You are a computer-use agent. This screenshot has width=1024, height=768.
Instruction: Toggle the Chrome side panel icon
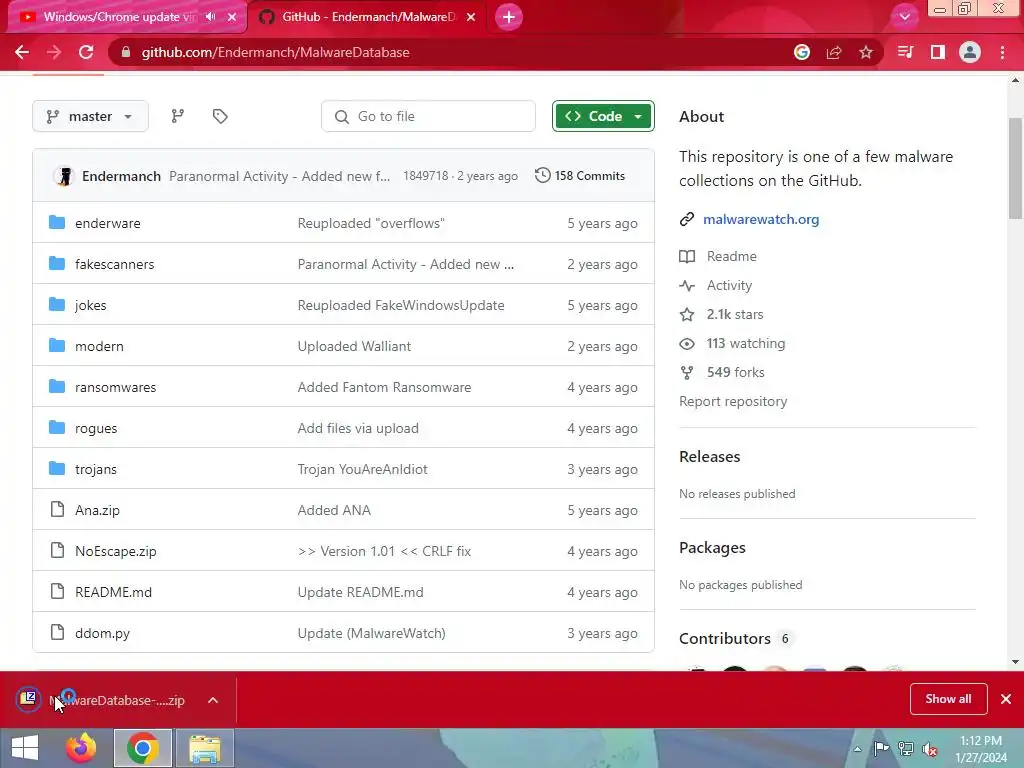938,52
